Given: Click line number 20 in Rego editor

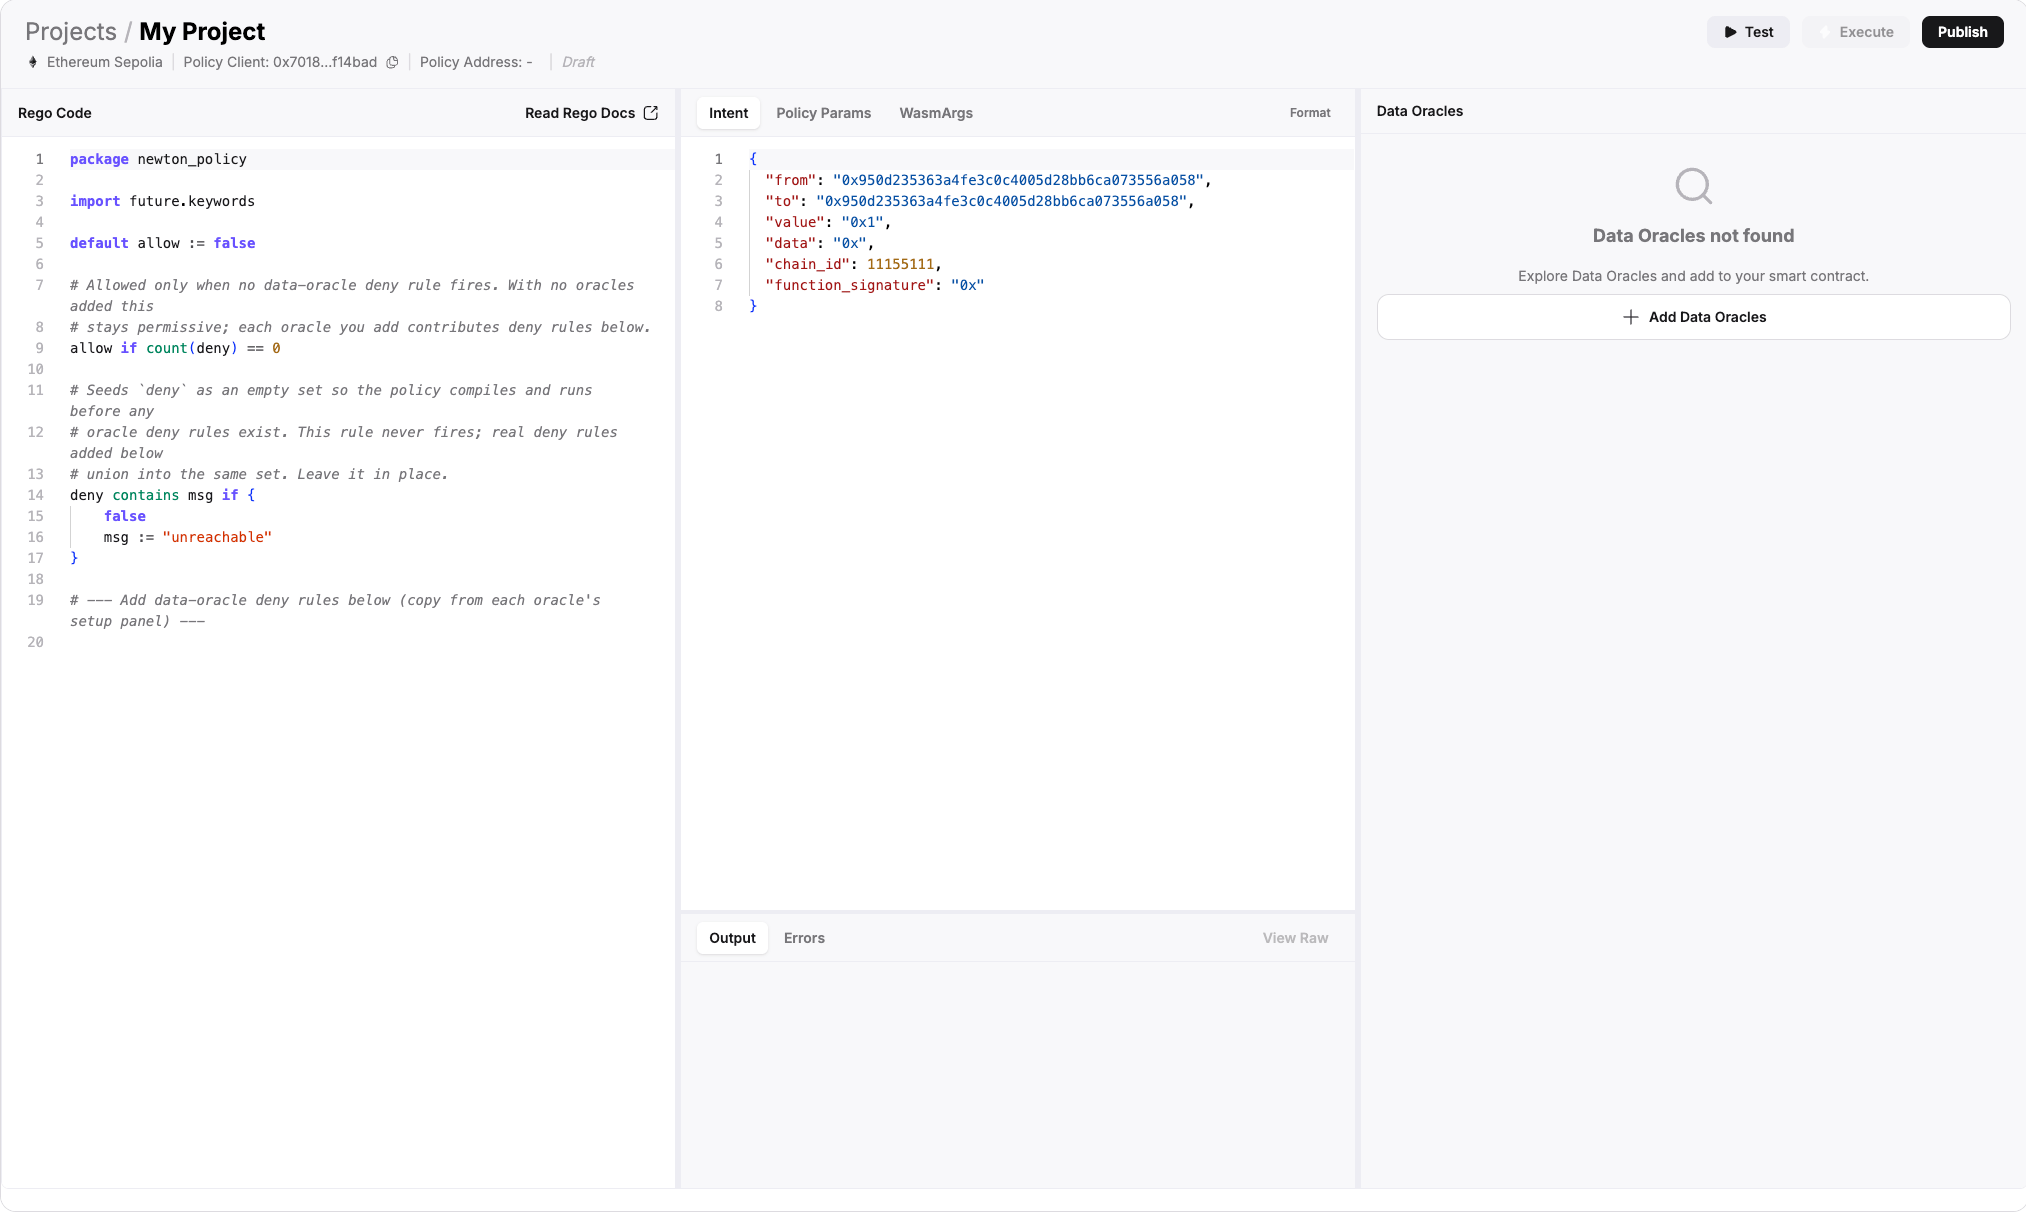Looking at the screenshot, I should tap(36, 642).
